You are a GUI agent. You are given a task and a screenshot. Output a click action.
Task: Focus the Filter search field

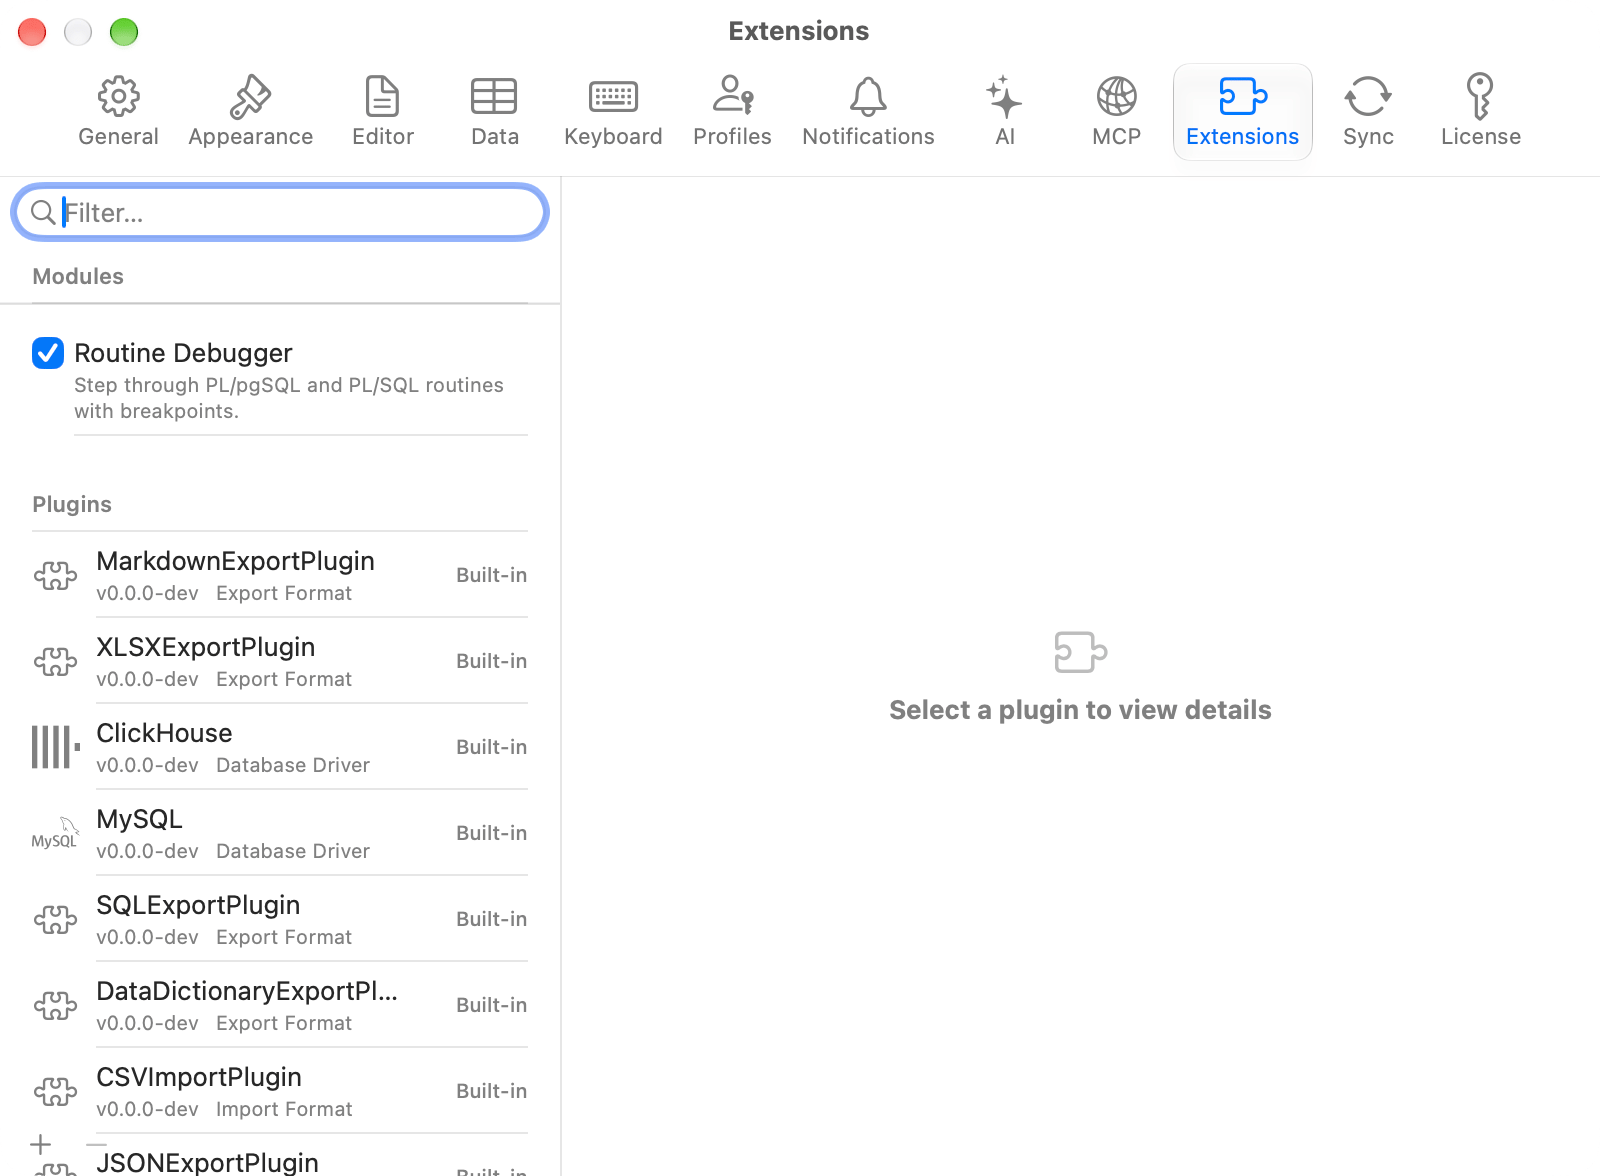[280, 212]
